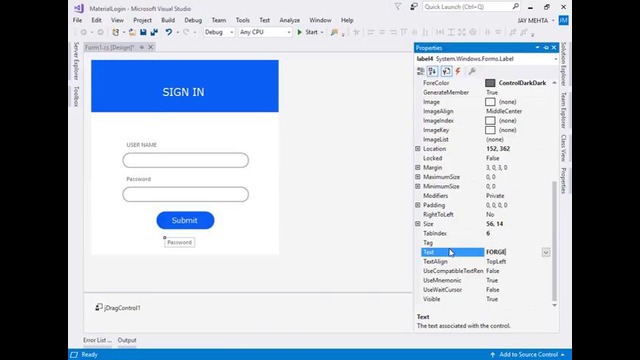
Task: Click the New Project toolbar icon
Action: (116, 32)
